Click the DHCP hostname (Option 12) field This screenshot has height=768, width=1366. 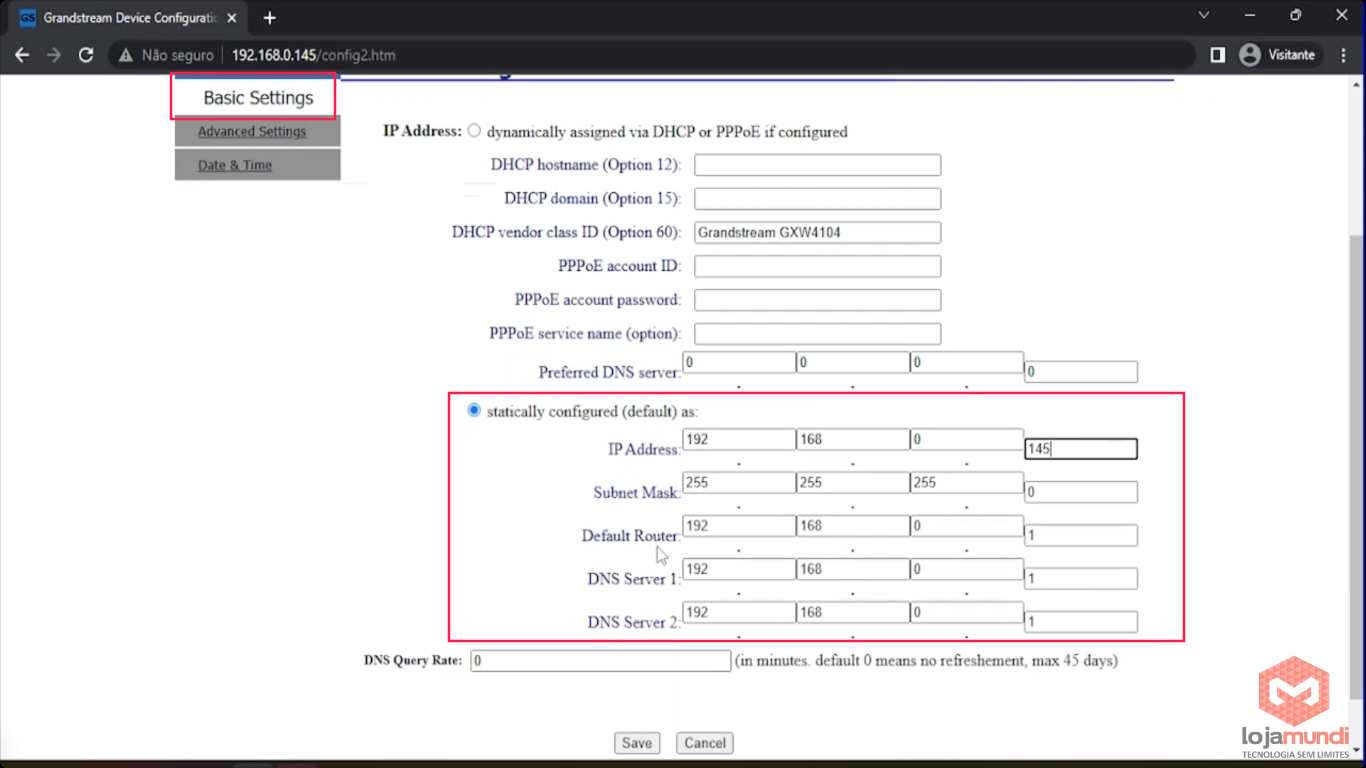click(817, 165)
